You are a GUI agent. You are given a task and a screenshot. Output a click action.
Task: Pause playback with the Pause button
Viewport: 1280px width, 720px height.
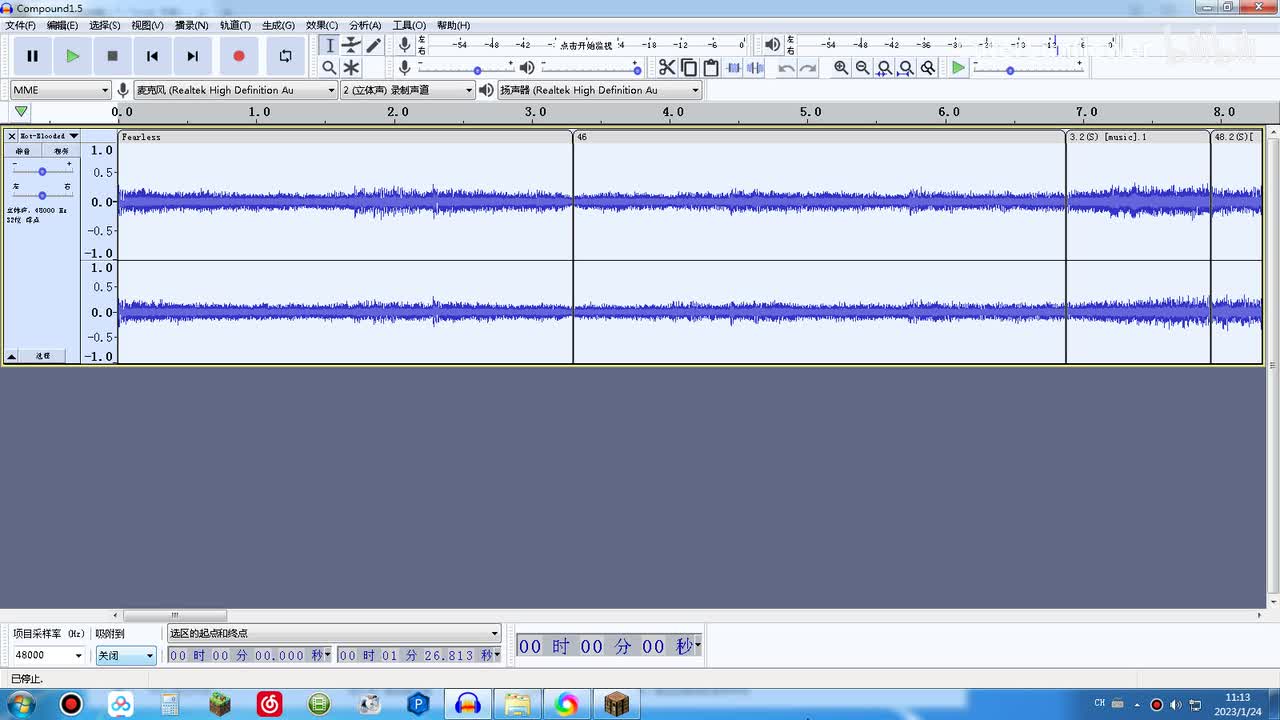click(33, 56)
